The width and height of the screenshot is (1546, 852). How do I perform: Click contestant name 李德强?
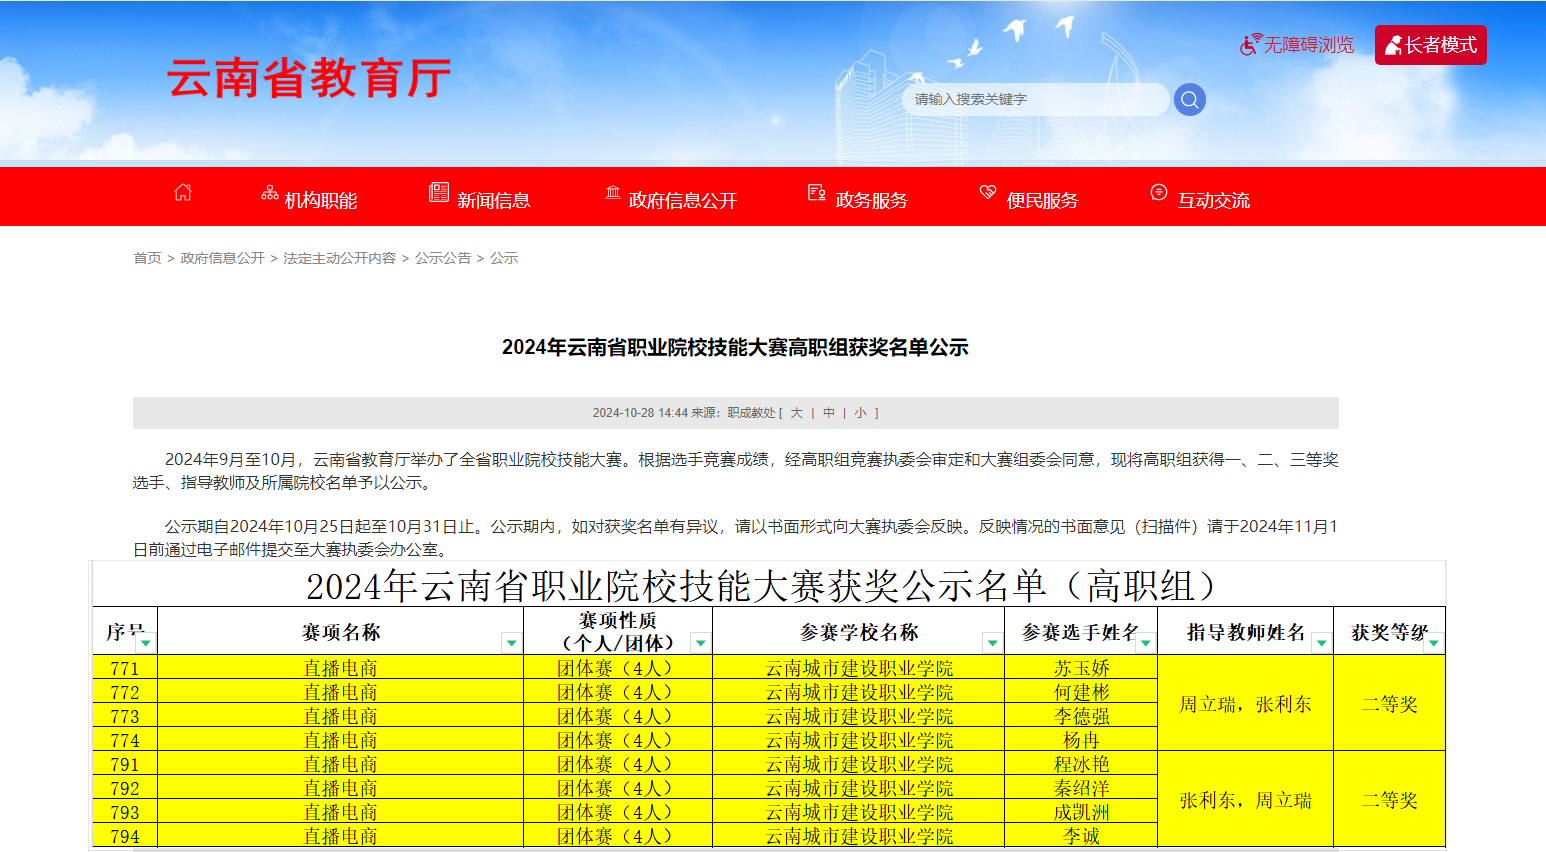1081,716
